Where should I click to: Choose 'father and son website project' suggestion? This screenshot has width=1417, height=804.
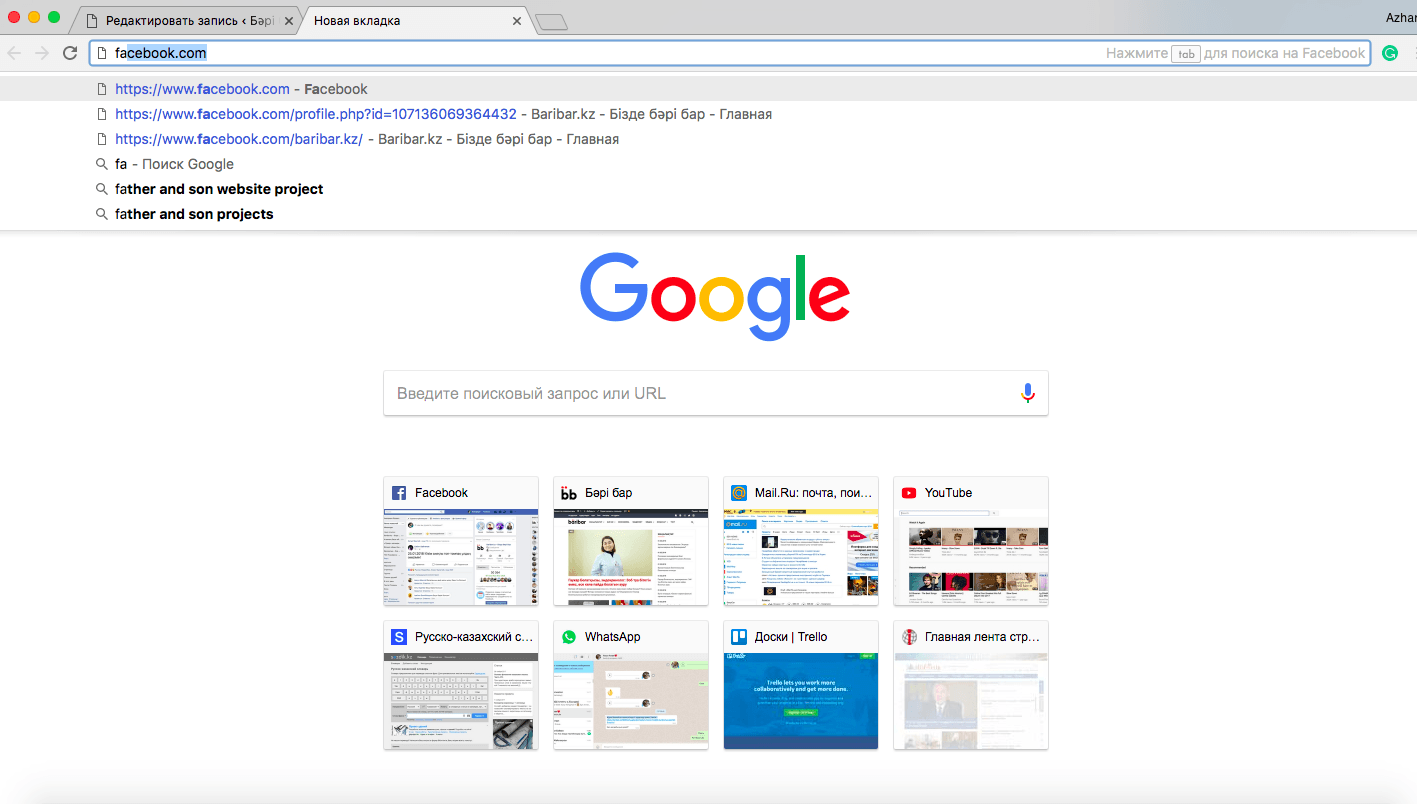(708, 189)
